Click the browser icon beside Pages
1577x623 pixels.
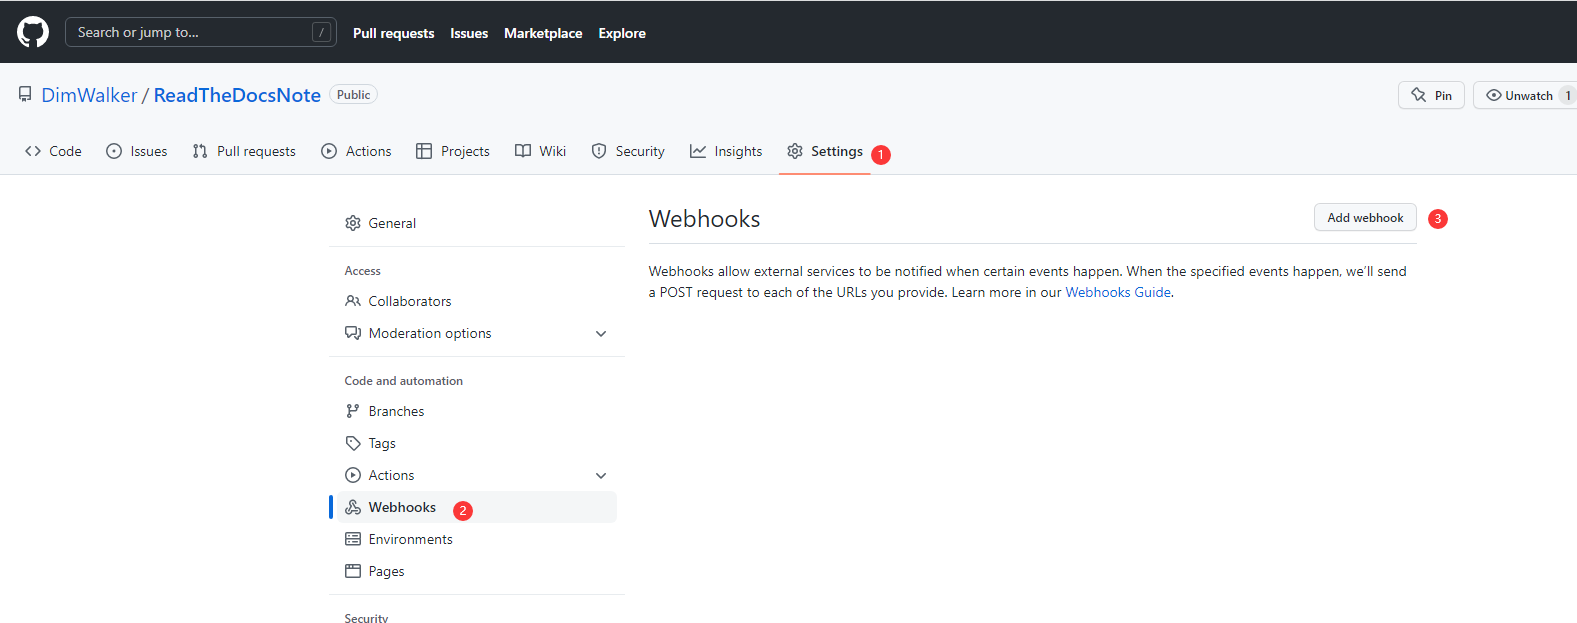pos(353,571)
